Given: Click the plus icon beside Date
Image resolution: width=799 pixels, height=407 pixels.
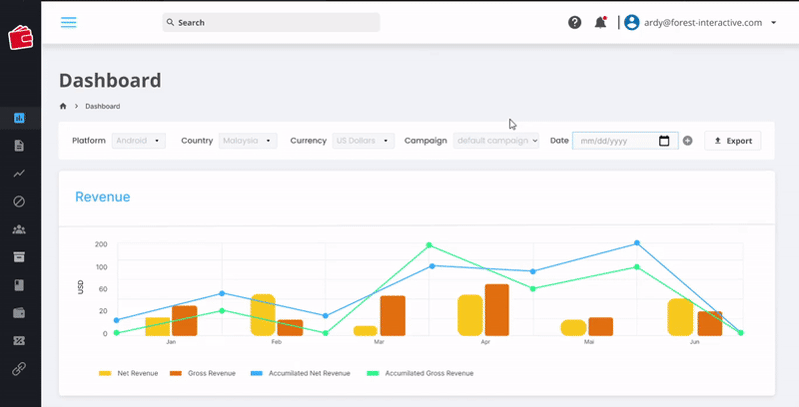Looking at the screenshot, I should 688,141.
